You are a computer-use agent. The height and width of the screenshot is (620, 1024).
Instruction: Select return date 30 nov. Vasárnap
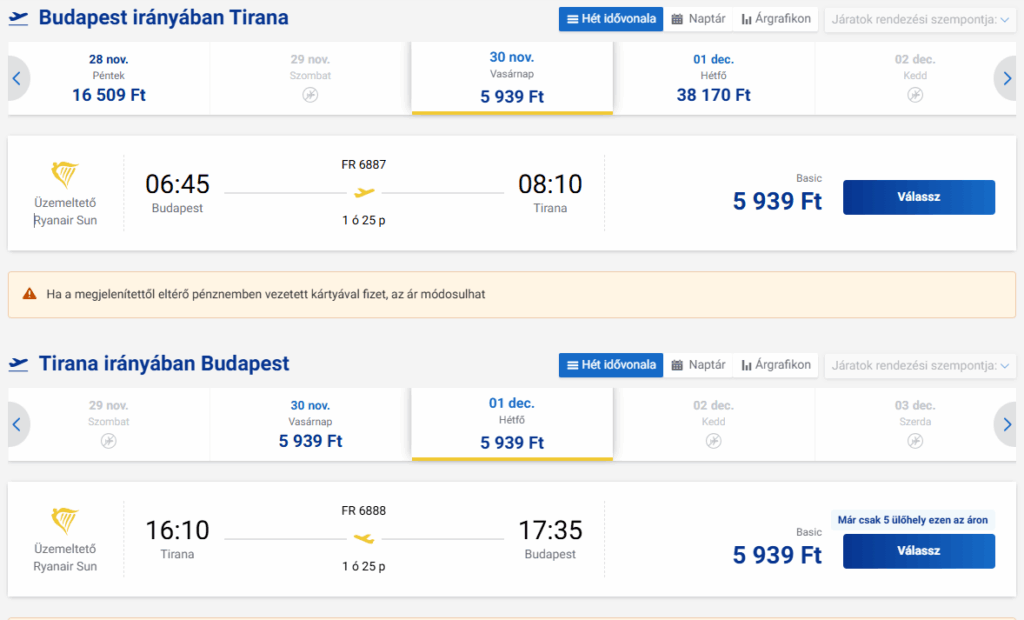[x=310, y=425]
